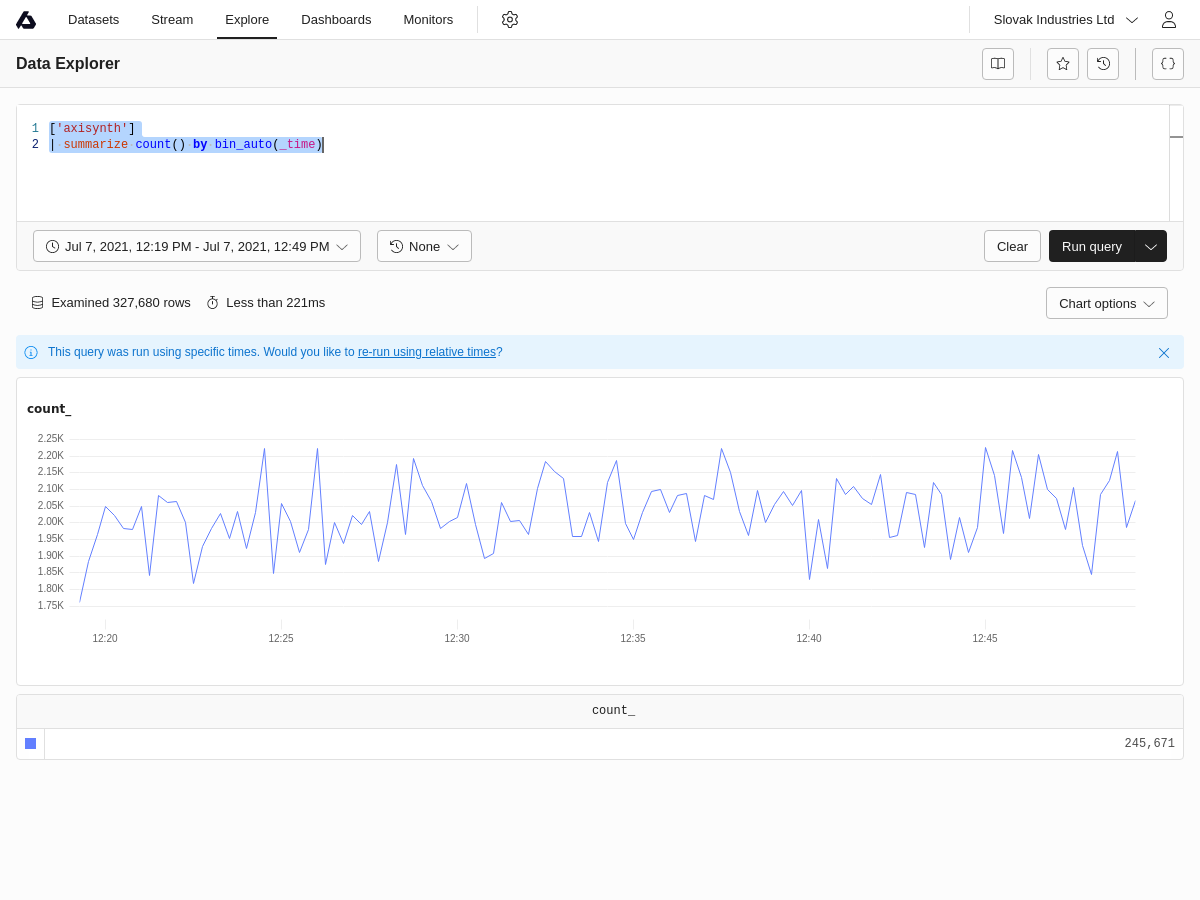Open query history clock icon

(1103, 64)
